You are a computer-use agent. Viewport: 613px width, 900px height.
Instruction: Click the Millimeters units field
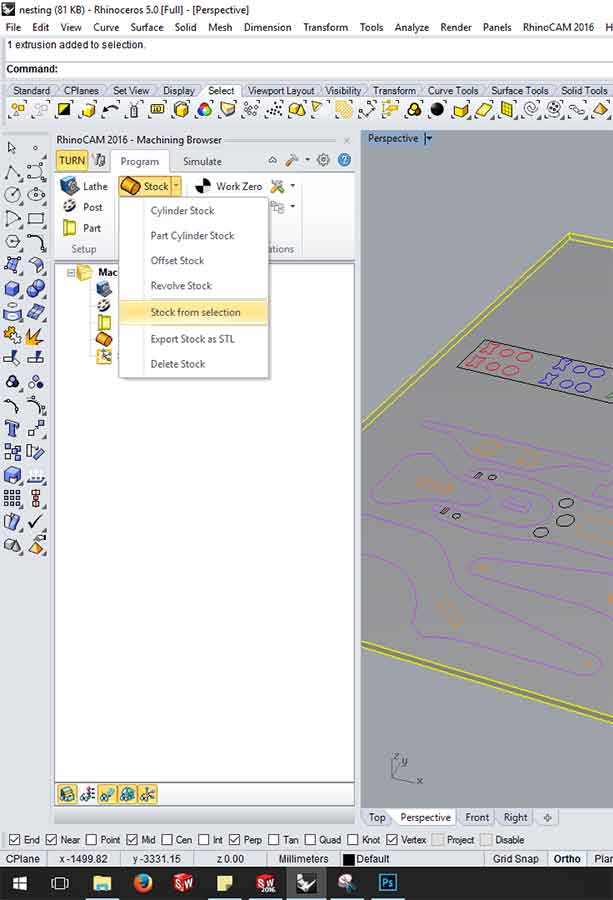click(x=303, y=859)
